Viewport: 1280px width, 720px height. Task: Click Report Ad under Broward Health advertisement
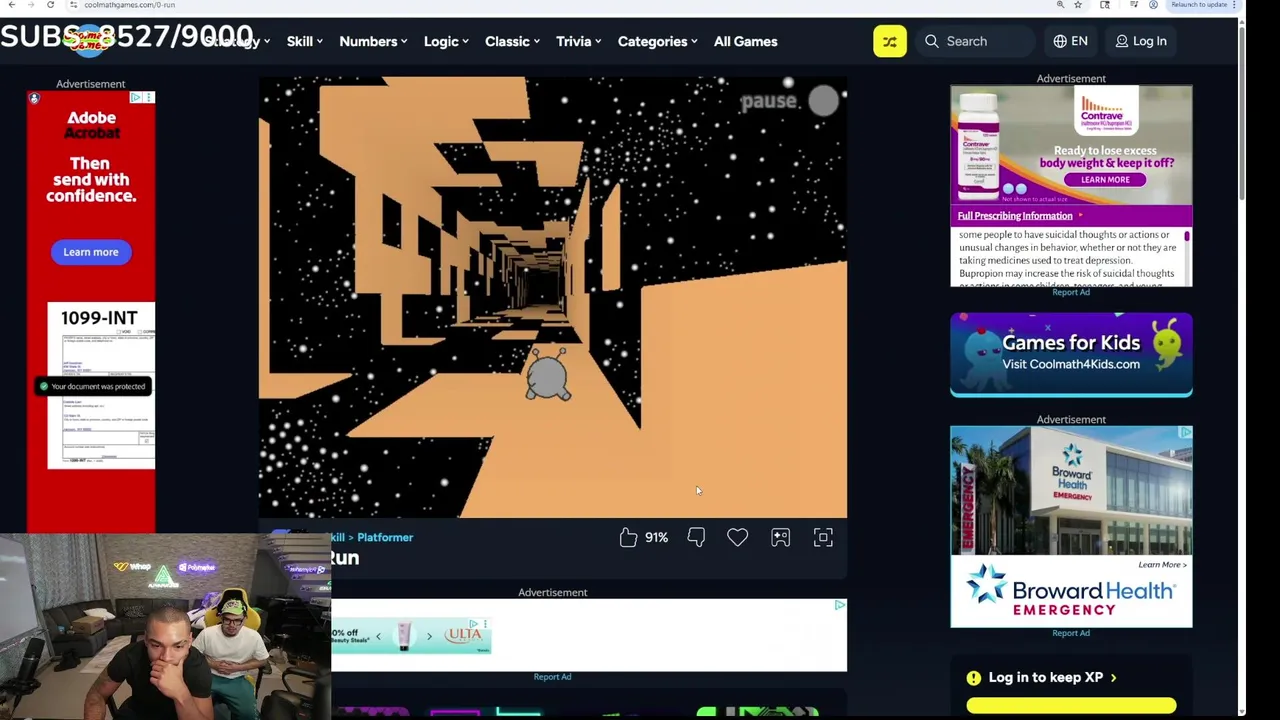1071,633
